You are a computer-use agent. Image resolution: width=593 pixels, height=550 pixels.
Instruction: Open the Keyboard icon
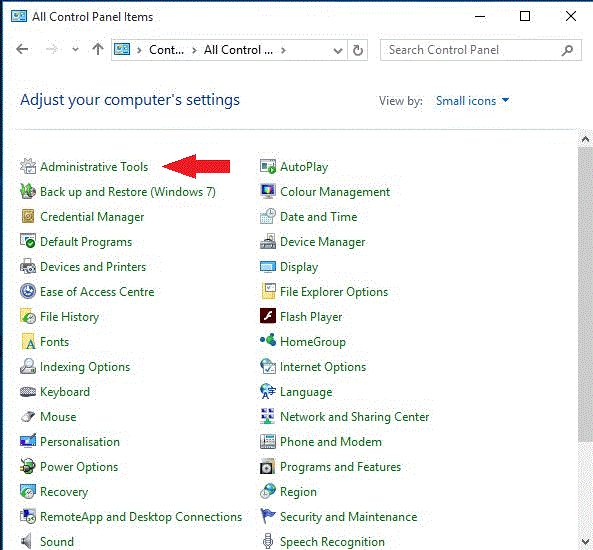28,392
